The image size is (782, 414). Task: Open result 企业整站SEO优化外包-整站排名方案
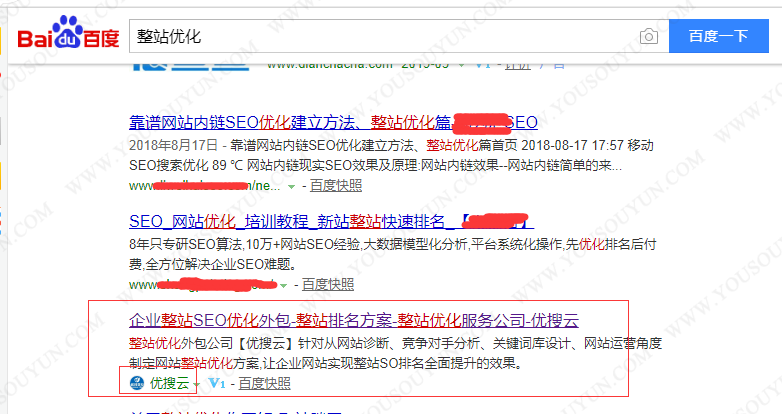click(354, 320)
